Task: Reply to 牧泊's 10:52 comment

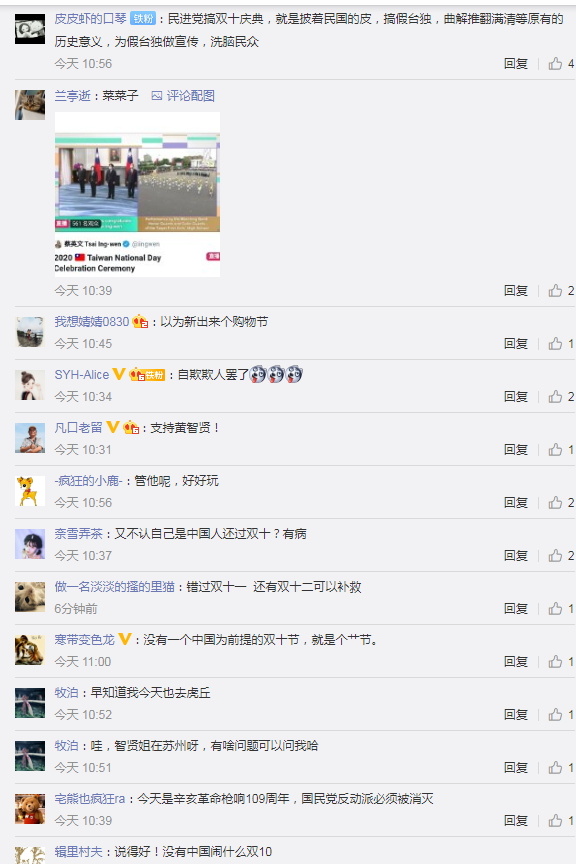Action: (x=516, y=715)
